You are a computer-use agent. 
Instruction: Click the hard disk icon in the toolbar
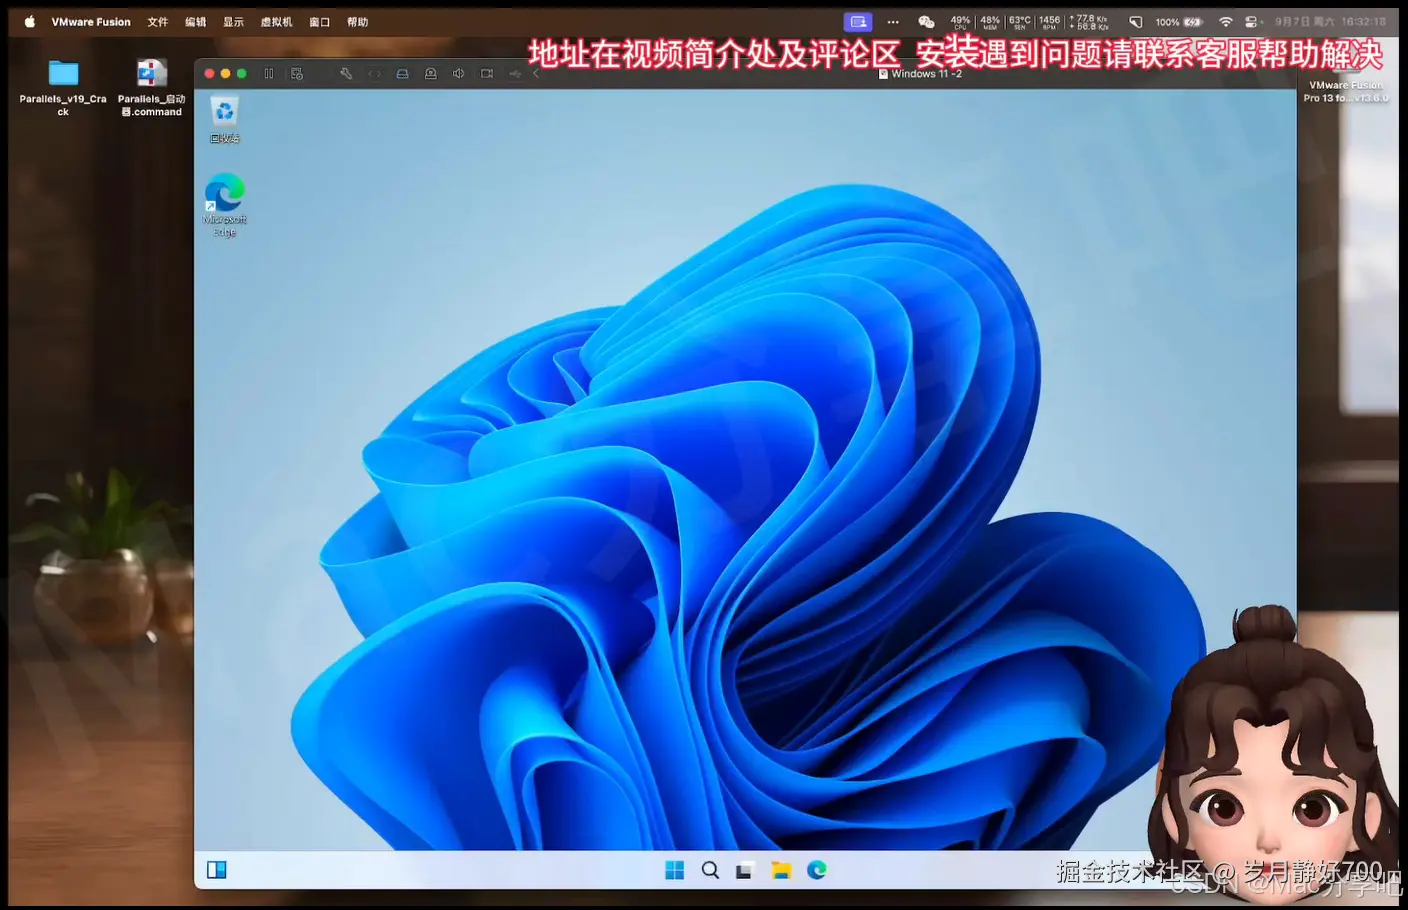[x=402, y=73]
